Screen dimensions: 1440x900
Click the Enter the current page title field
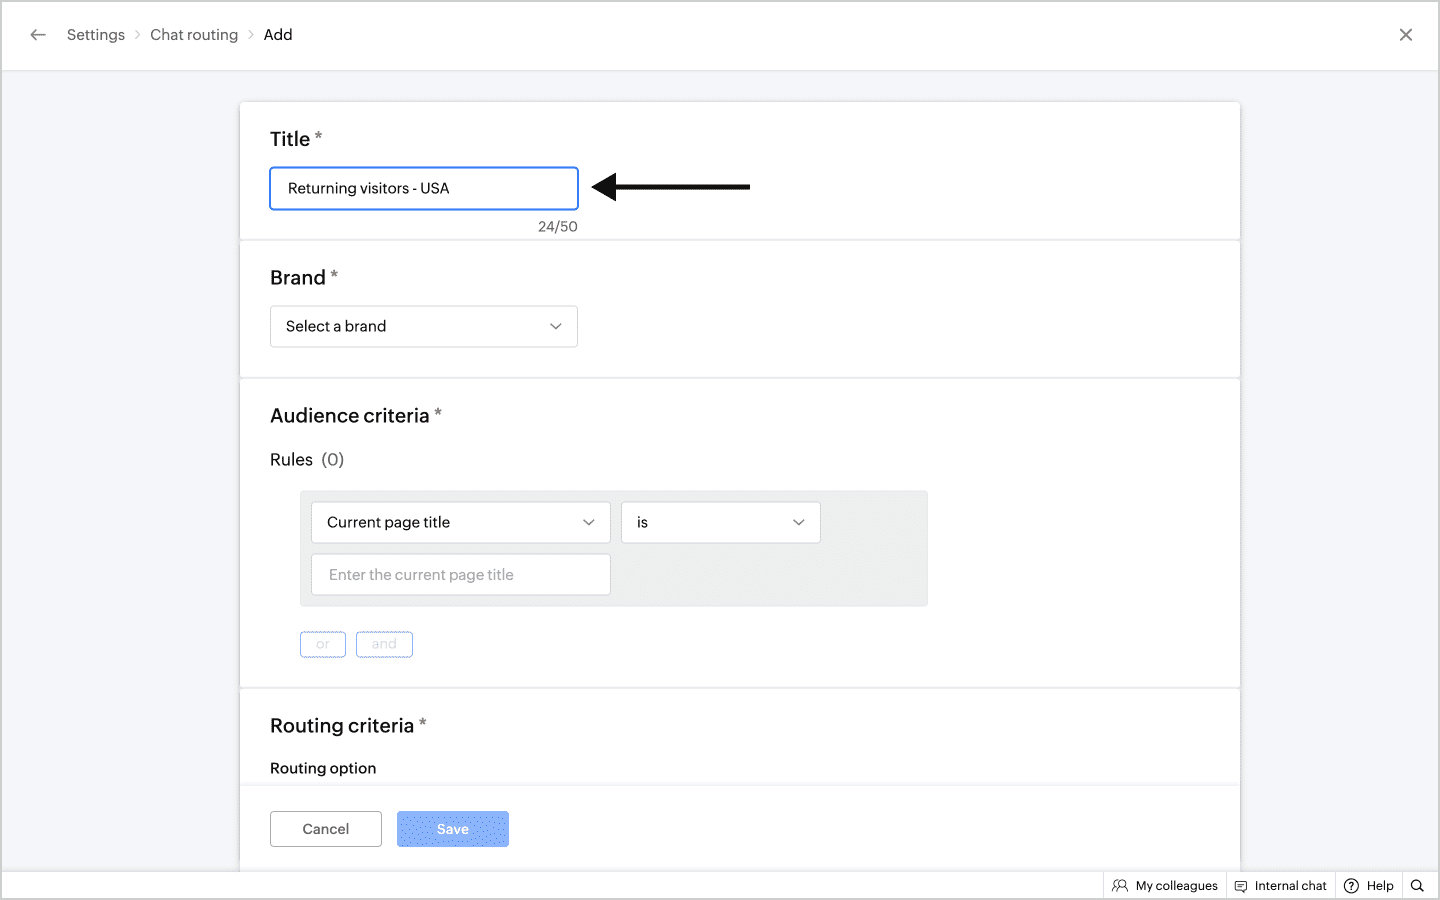(x=460, y=575)
